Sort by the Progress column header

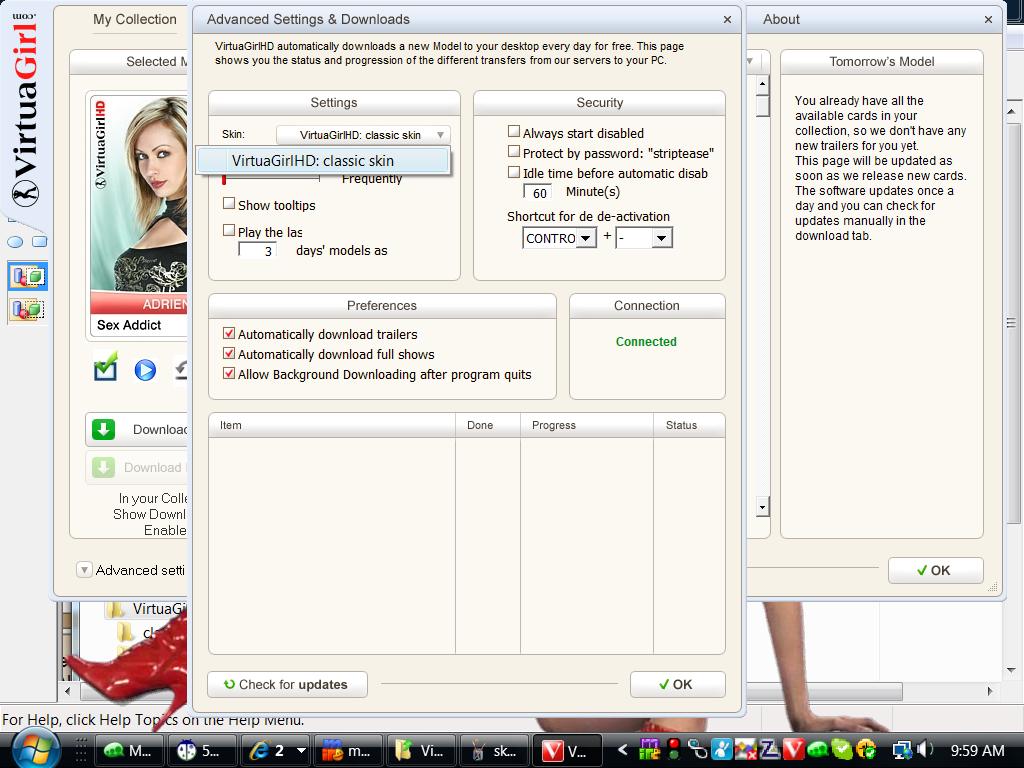tap(586, 425)
